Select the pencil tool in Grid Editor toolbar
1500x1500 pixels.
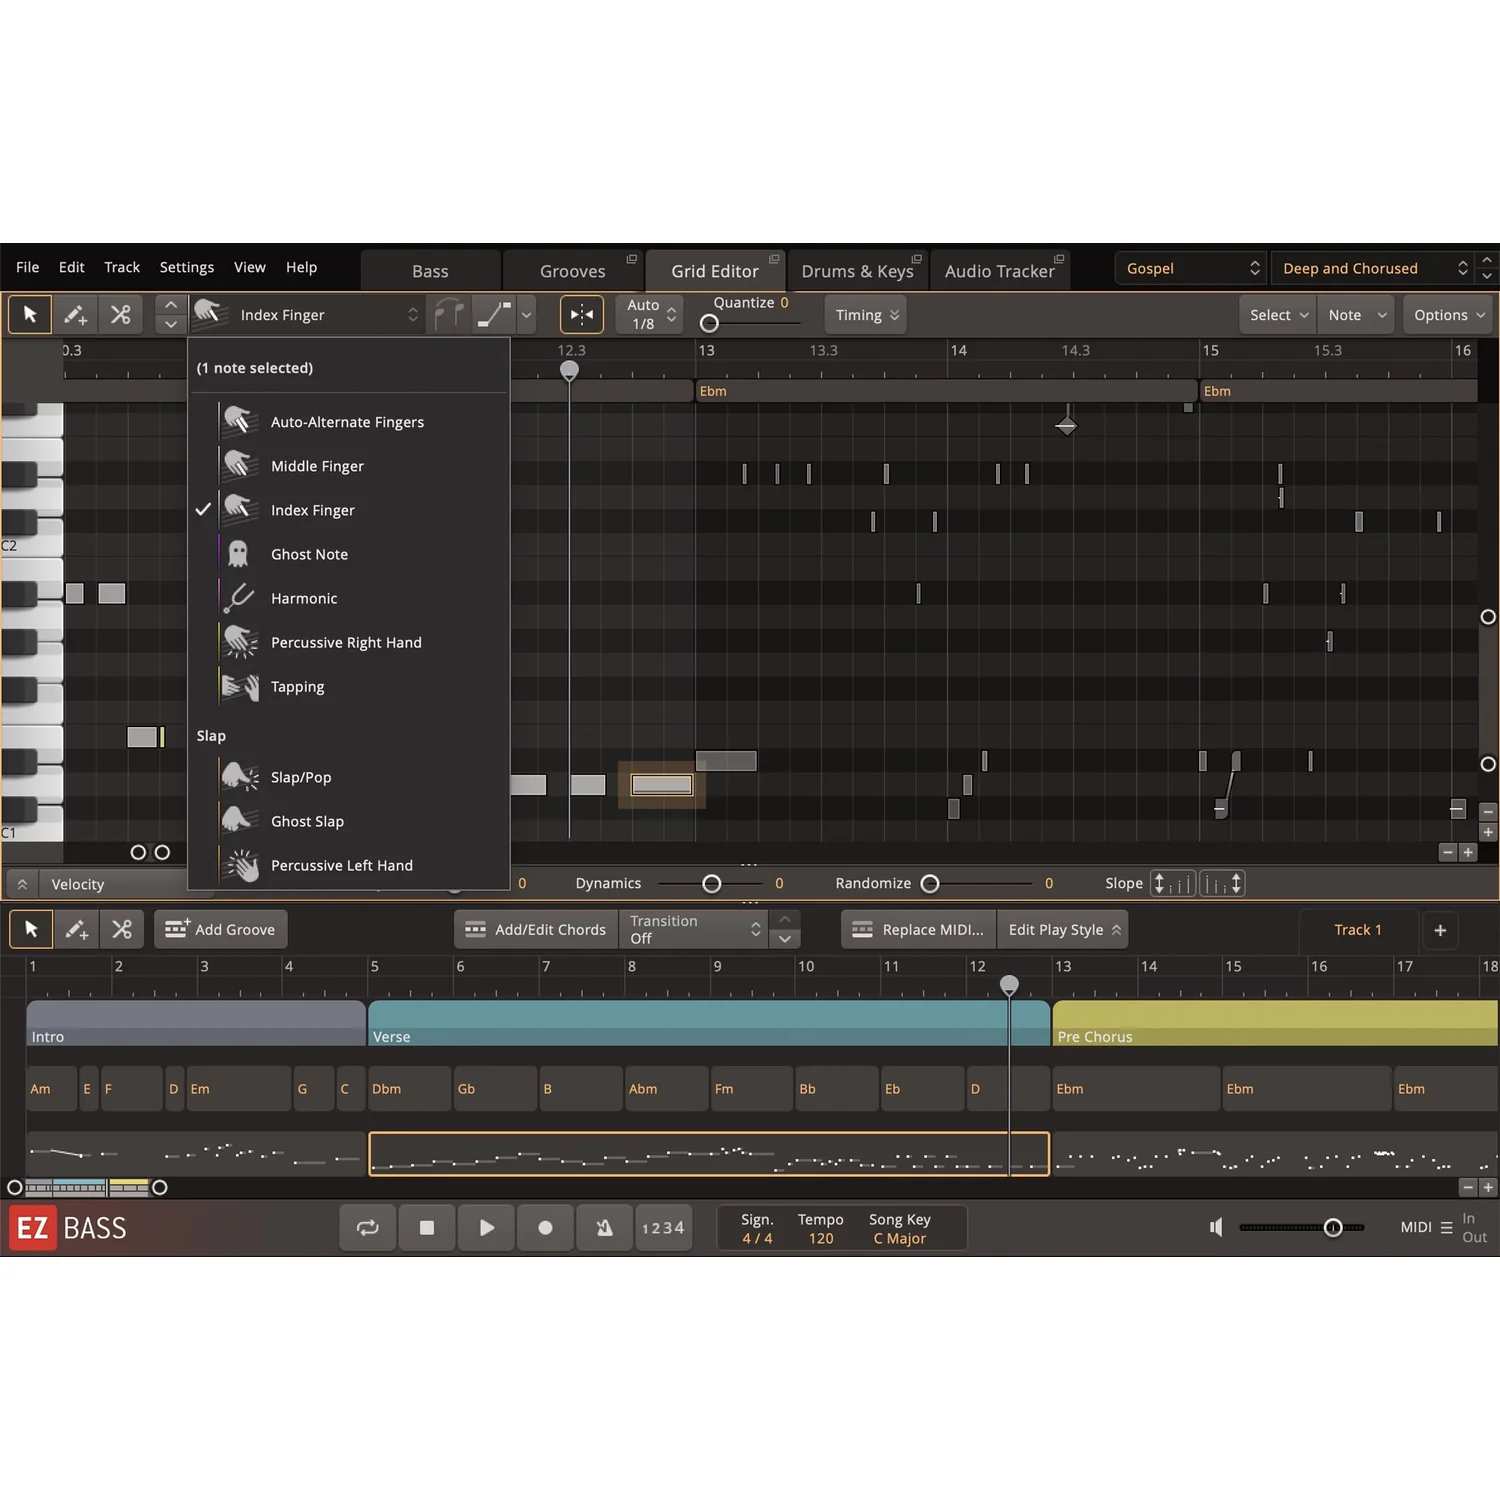pyautogui.click(x=75, y=315)
